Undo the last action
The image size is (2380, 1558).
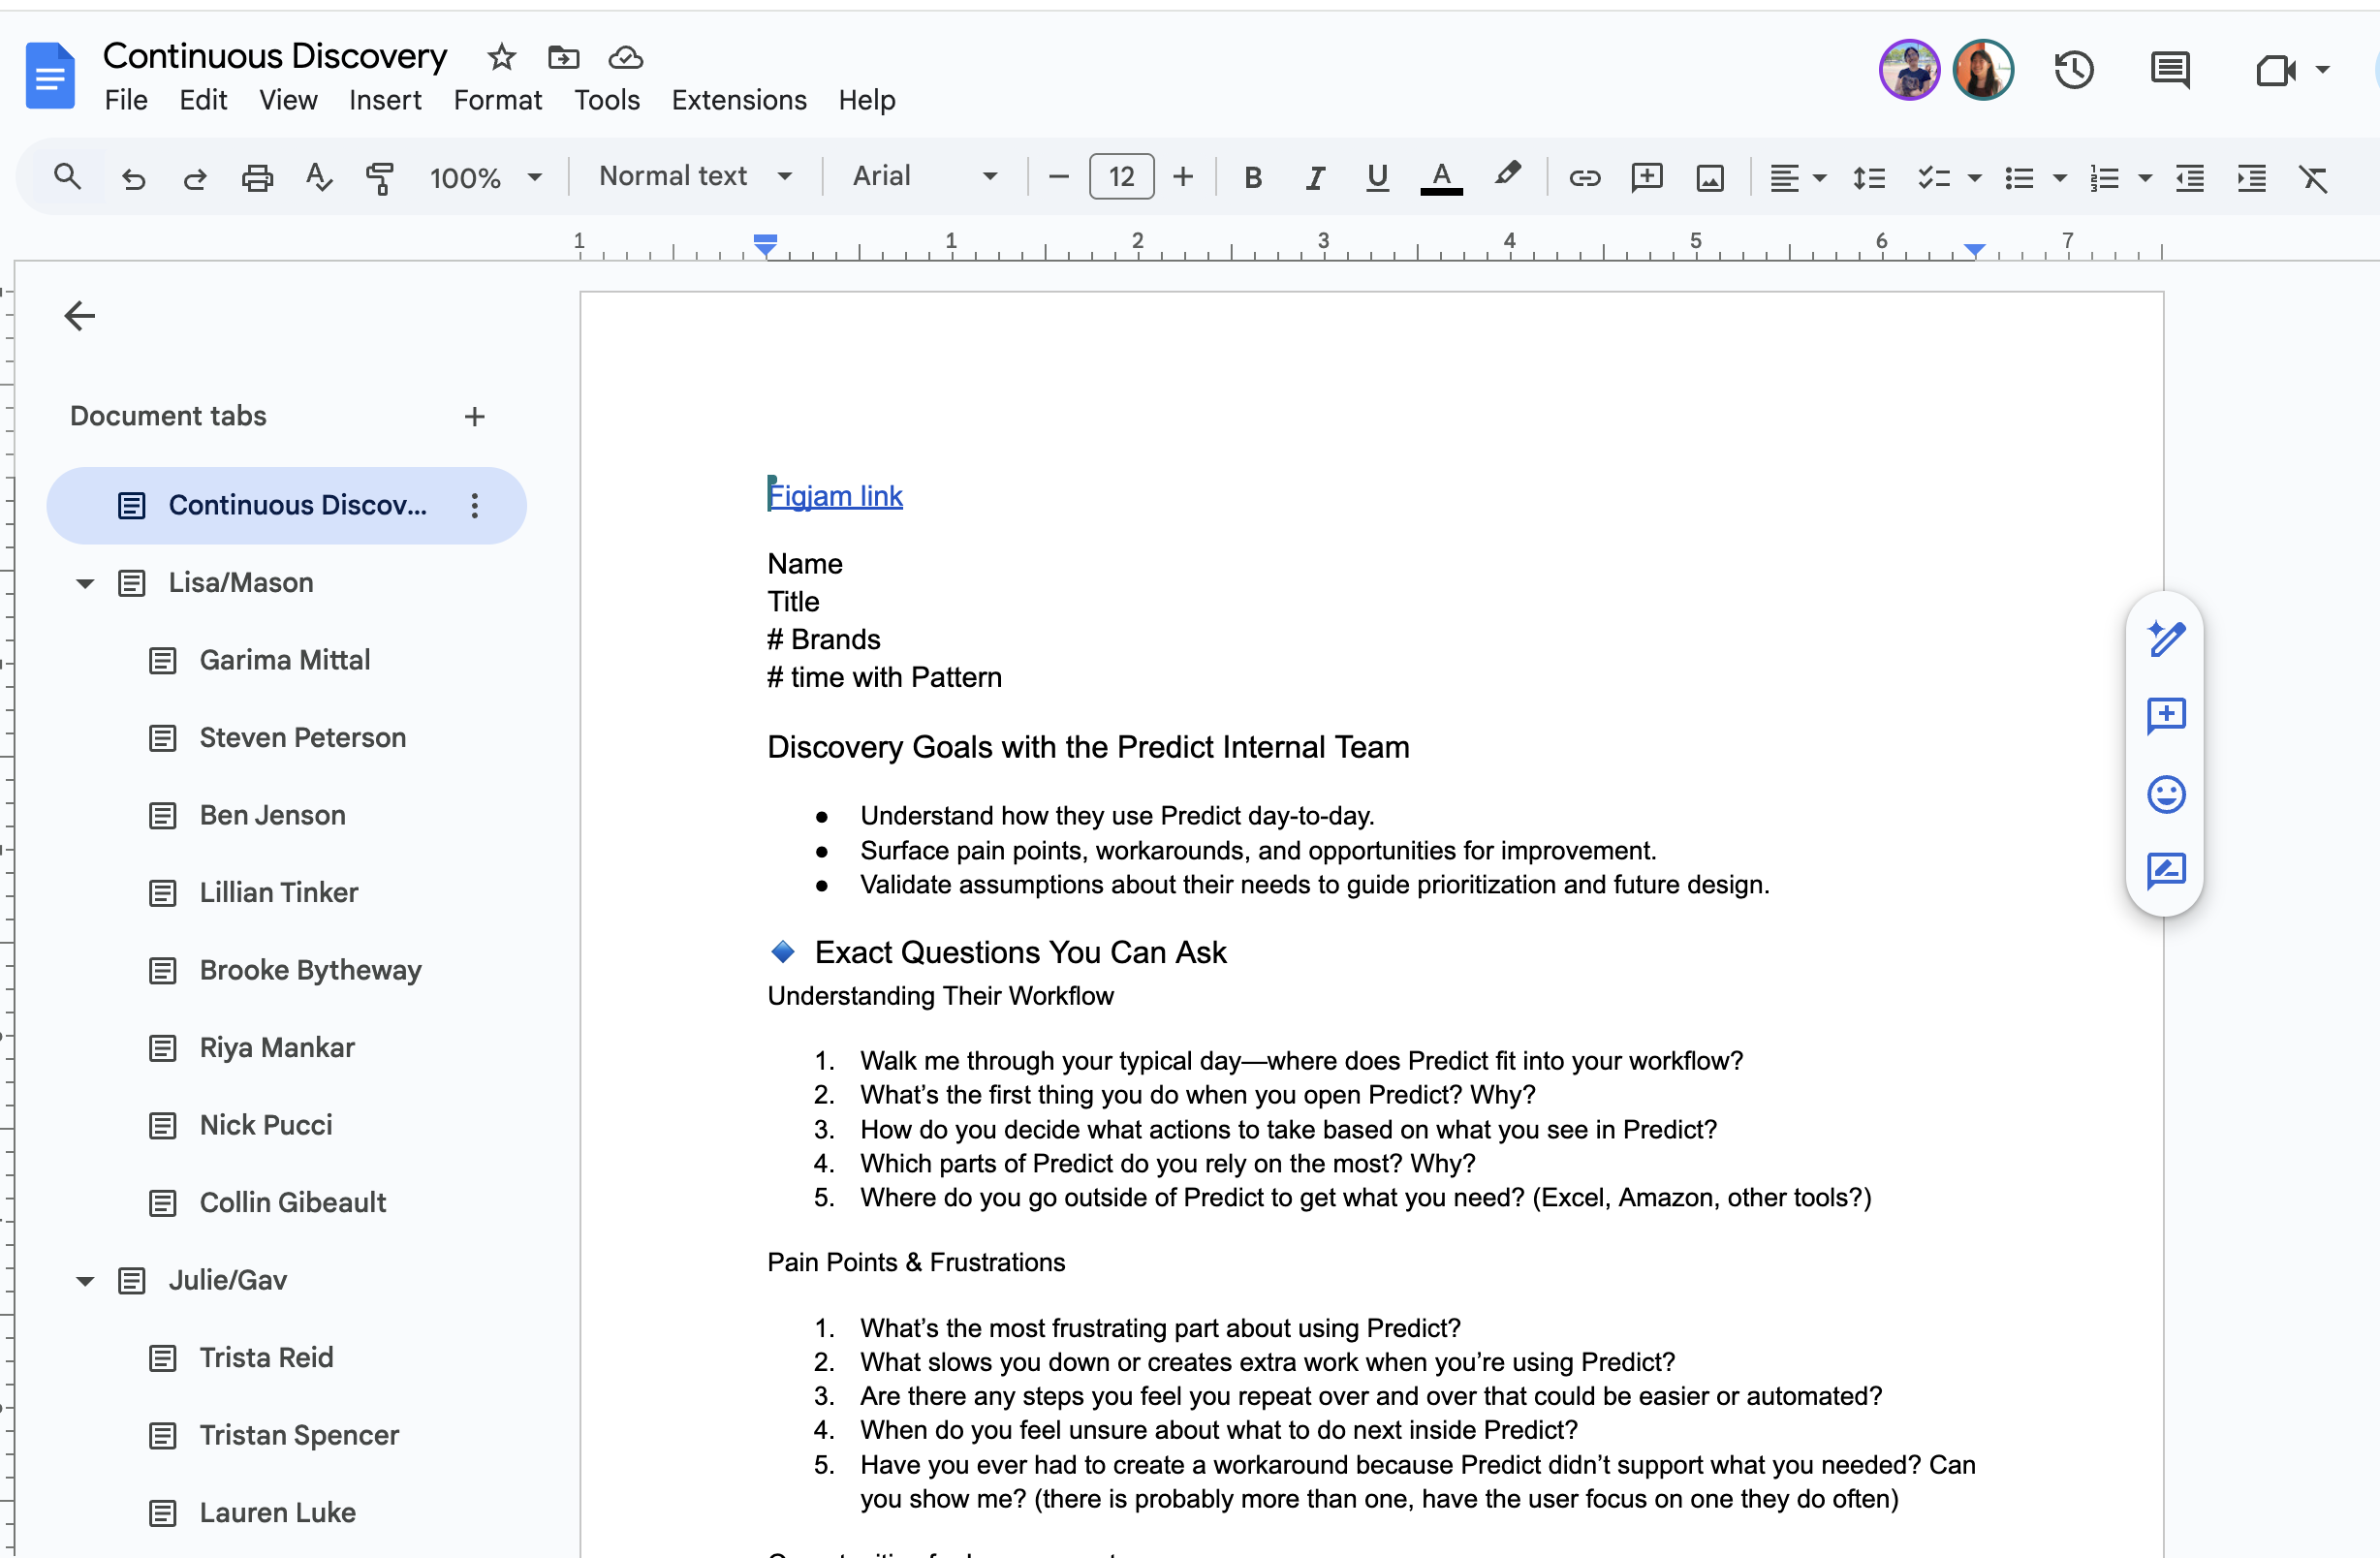tap(133, 178)
